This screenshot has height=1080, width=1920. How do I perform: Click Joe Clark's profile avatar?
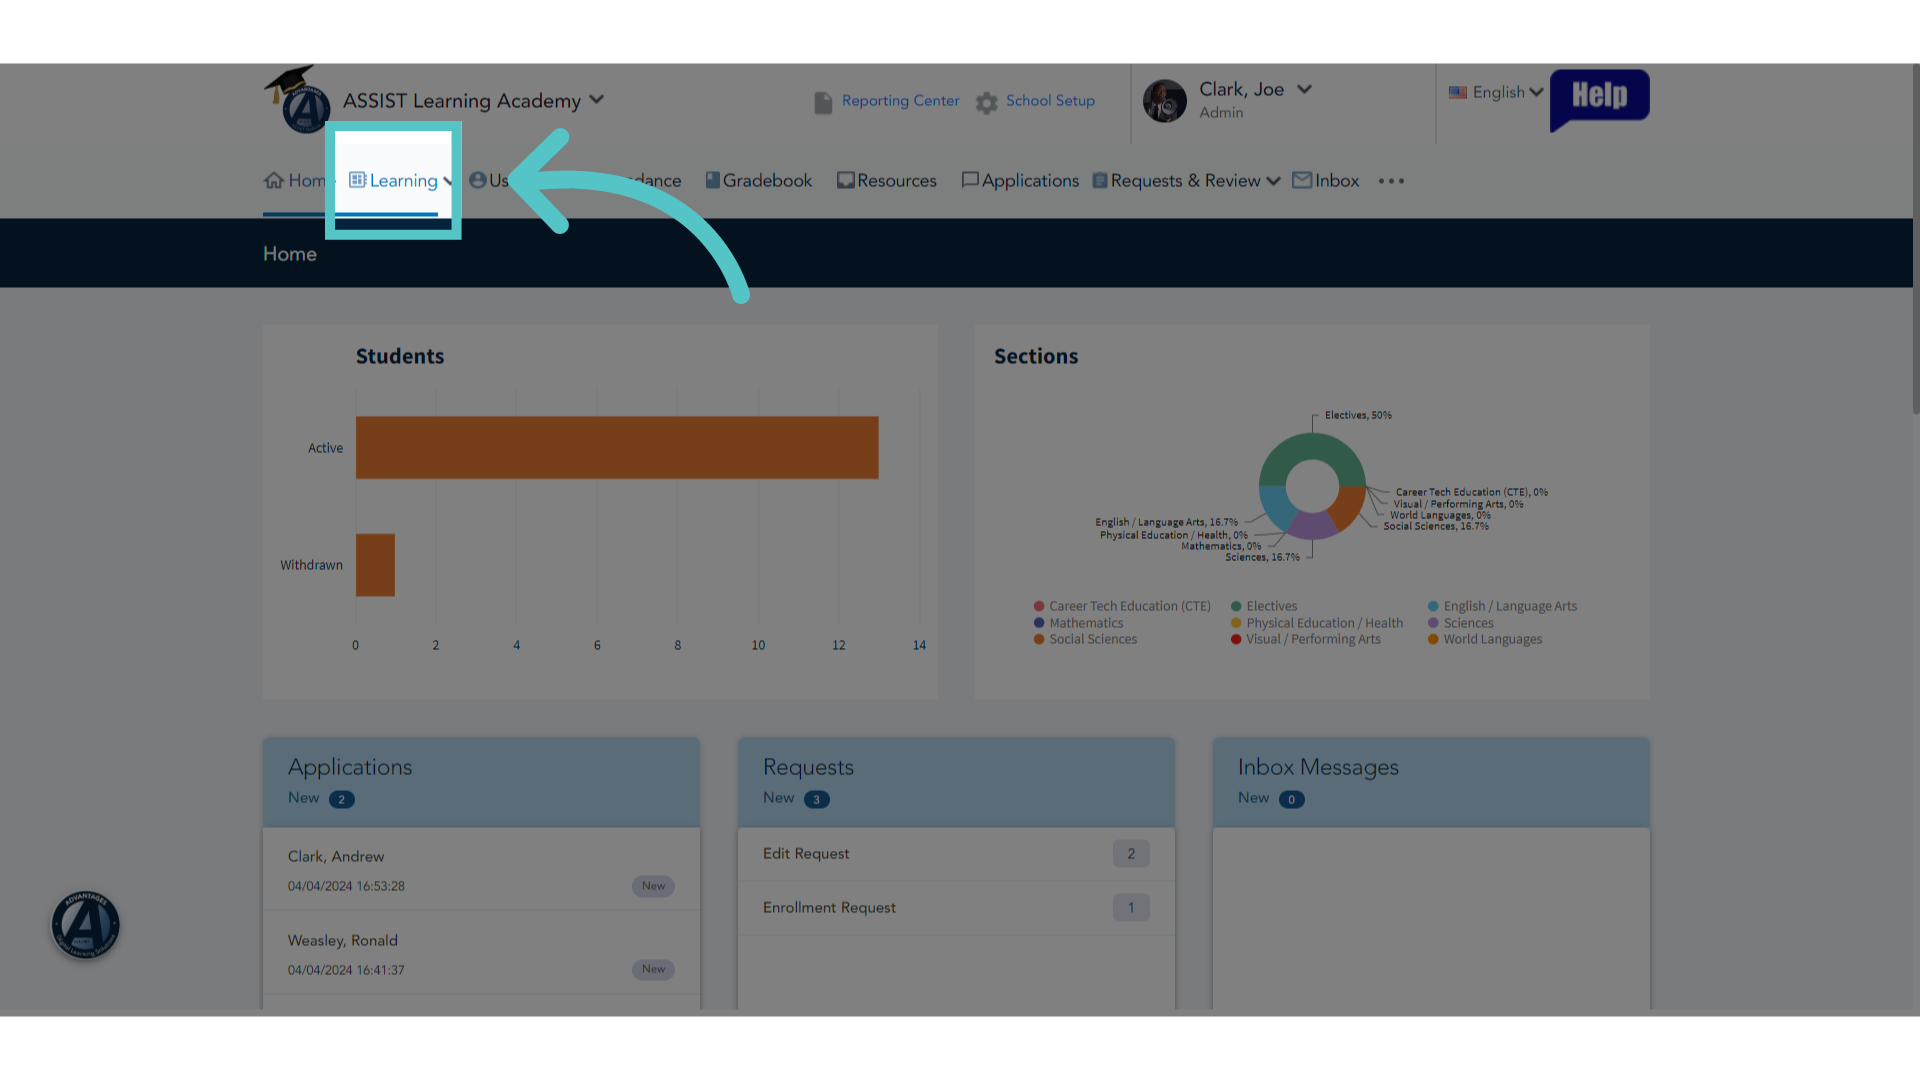point(1165,101)
